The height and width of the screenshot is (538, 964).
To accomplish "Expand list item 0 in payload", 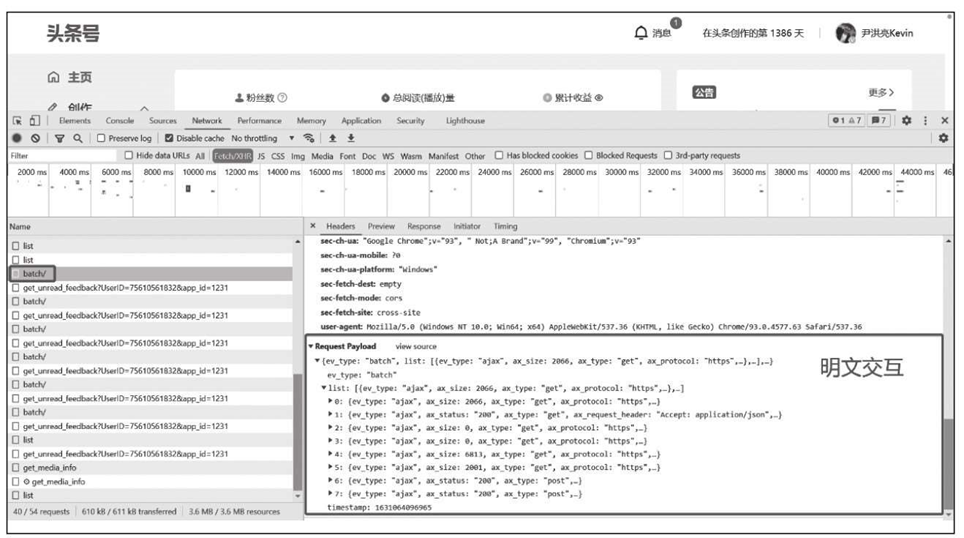I will click(x=331, y=401).
